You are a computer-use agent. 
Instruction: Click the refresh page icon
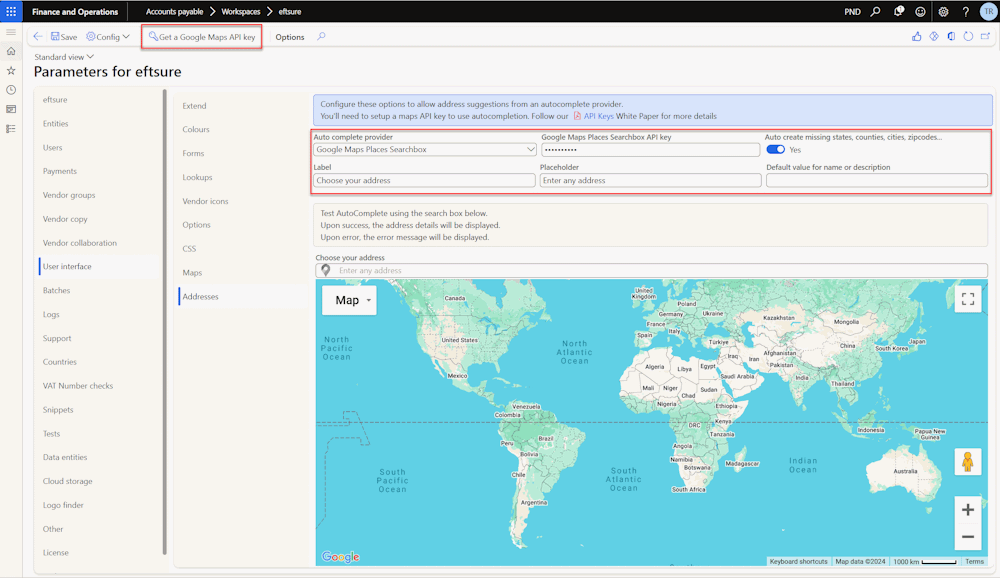(x=968, y=36)
